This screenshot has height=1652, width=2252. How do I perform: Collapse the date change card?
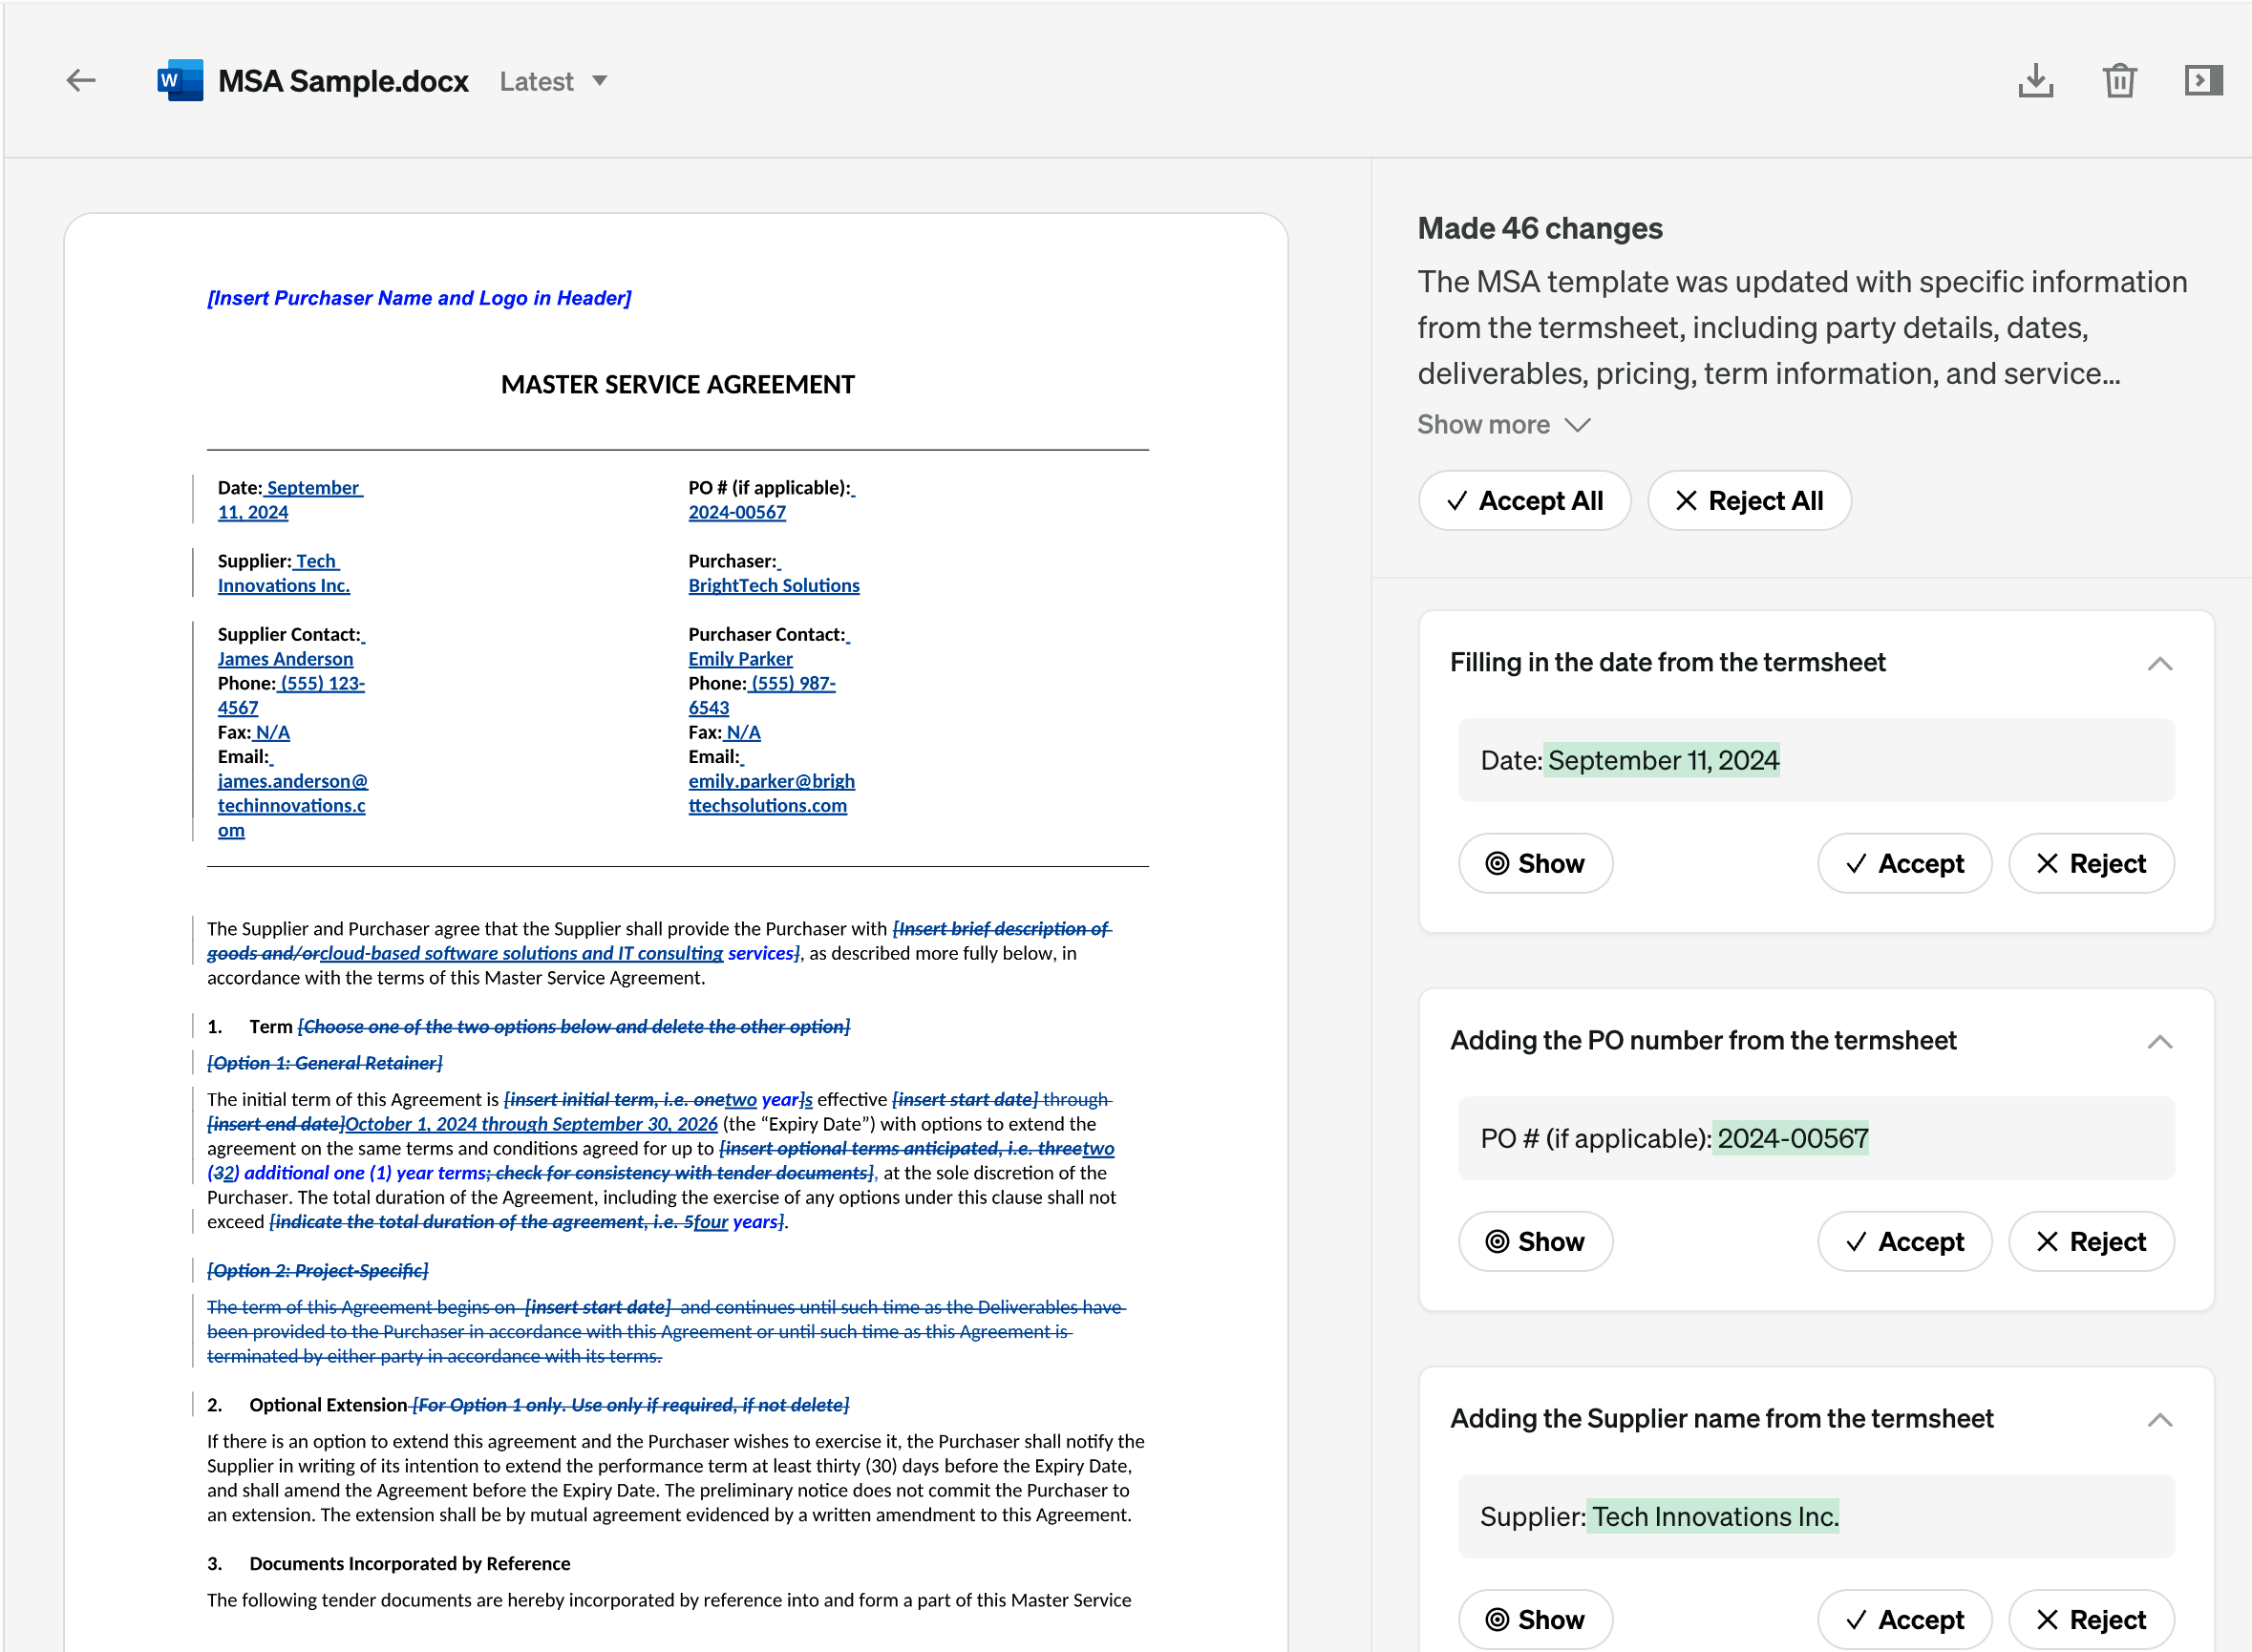[x=2159, y=663]
